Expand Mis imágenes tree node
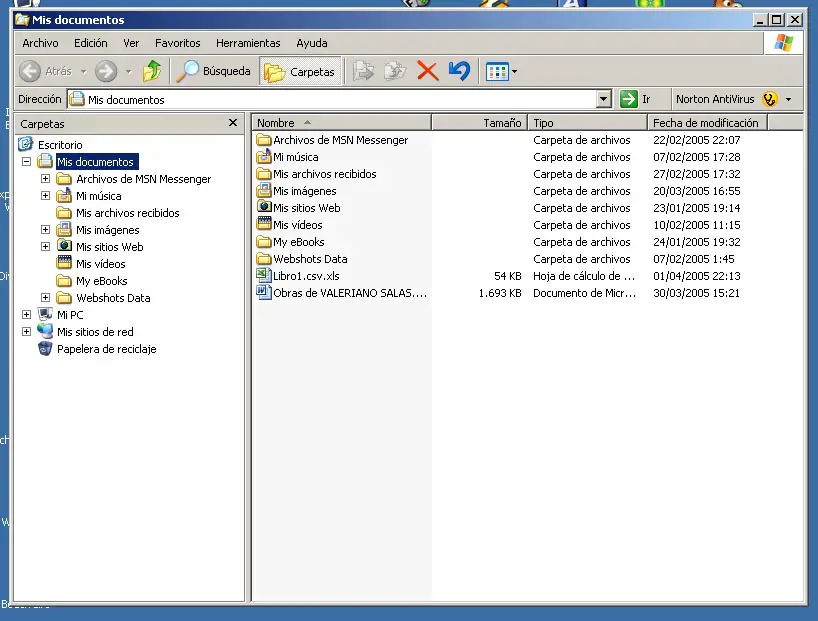 (x=45, y=230)
